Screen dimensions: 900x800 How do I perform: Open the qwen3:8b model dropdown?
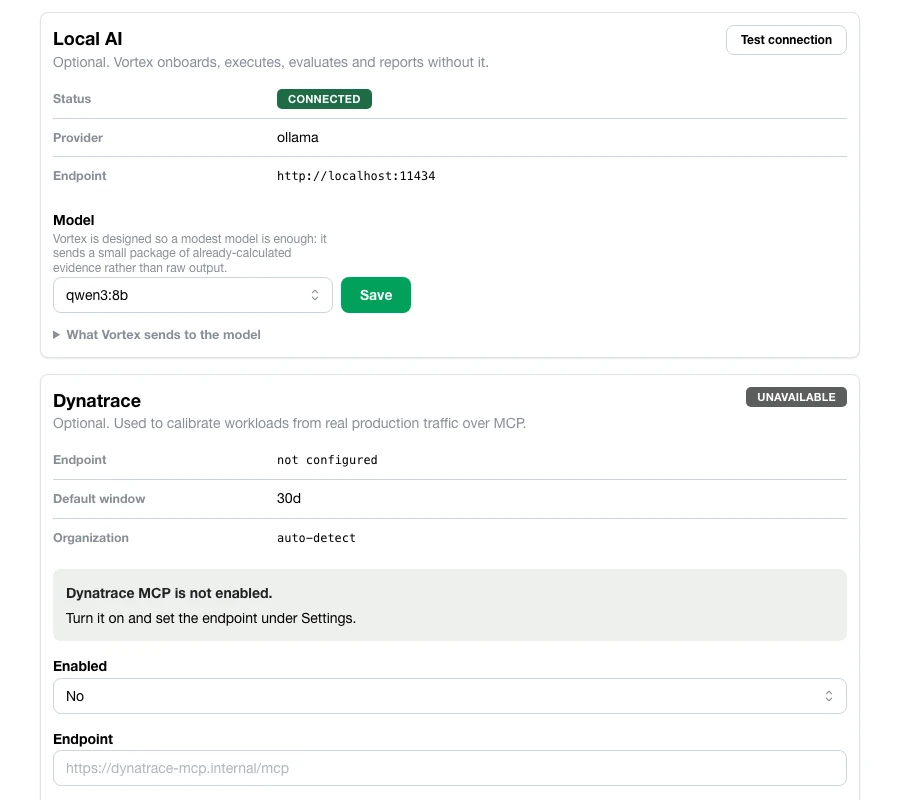coord(193,295)
